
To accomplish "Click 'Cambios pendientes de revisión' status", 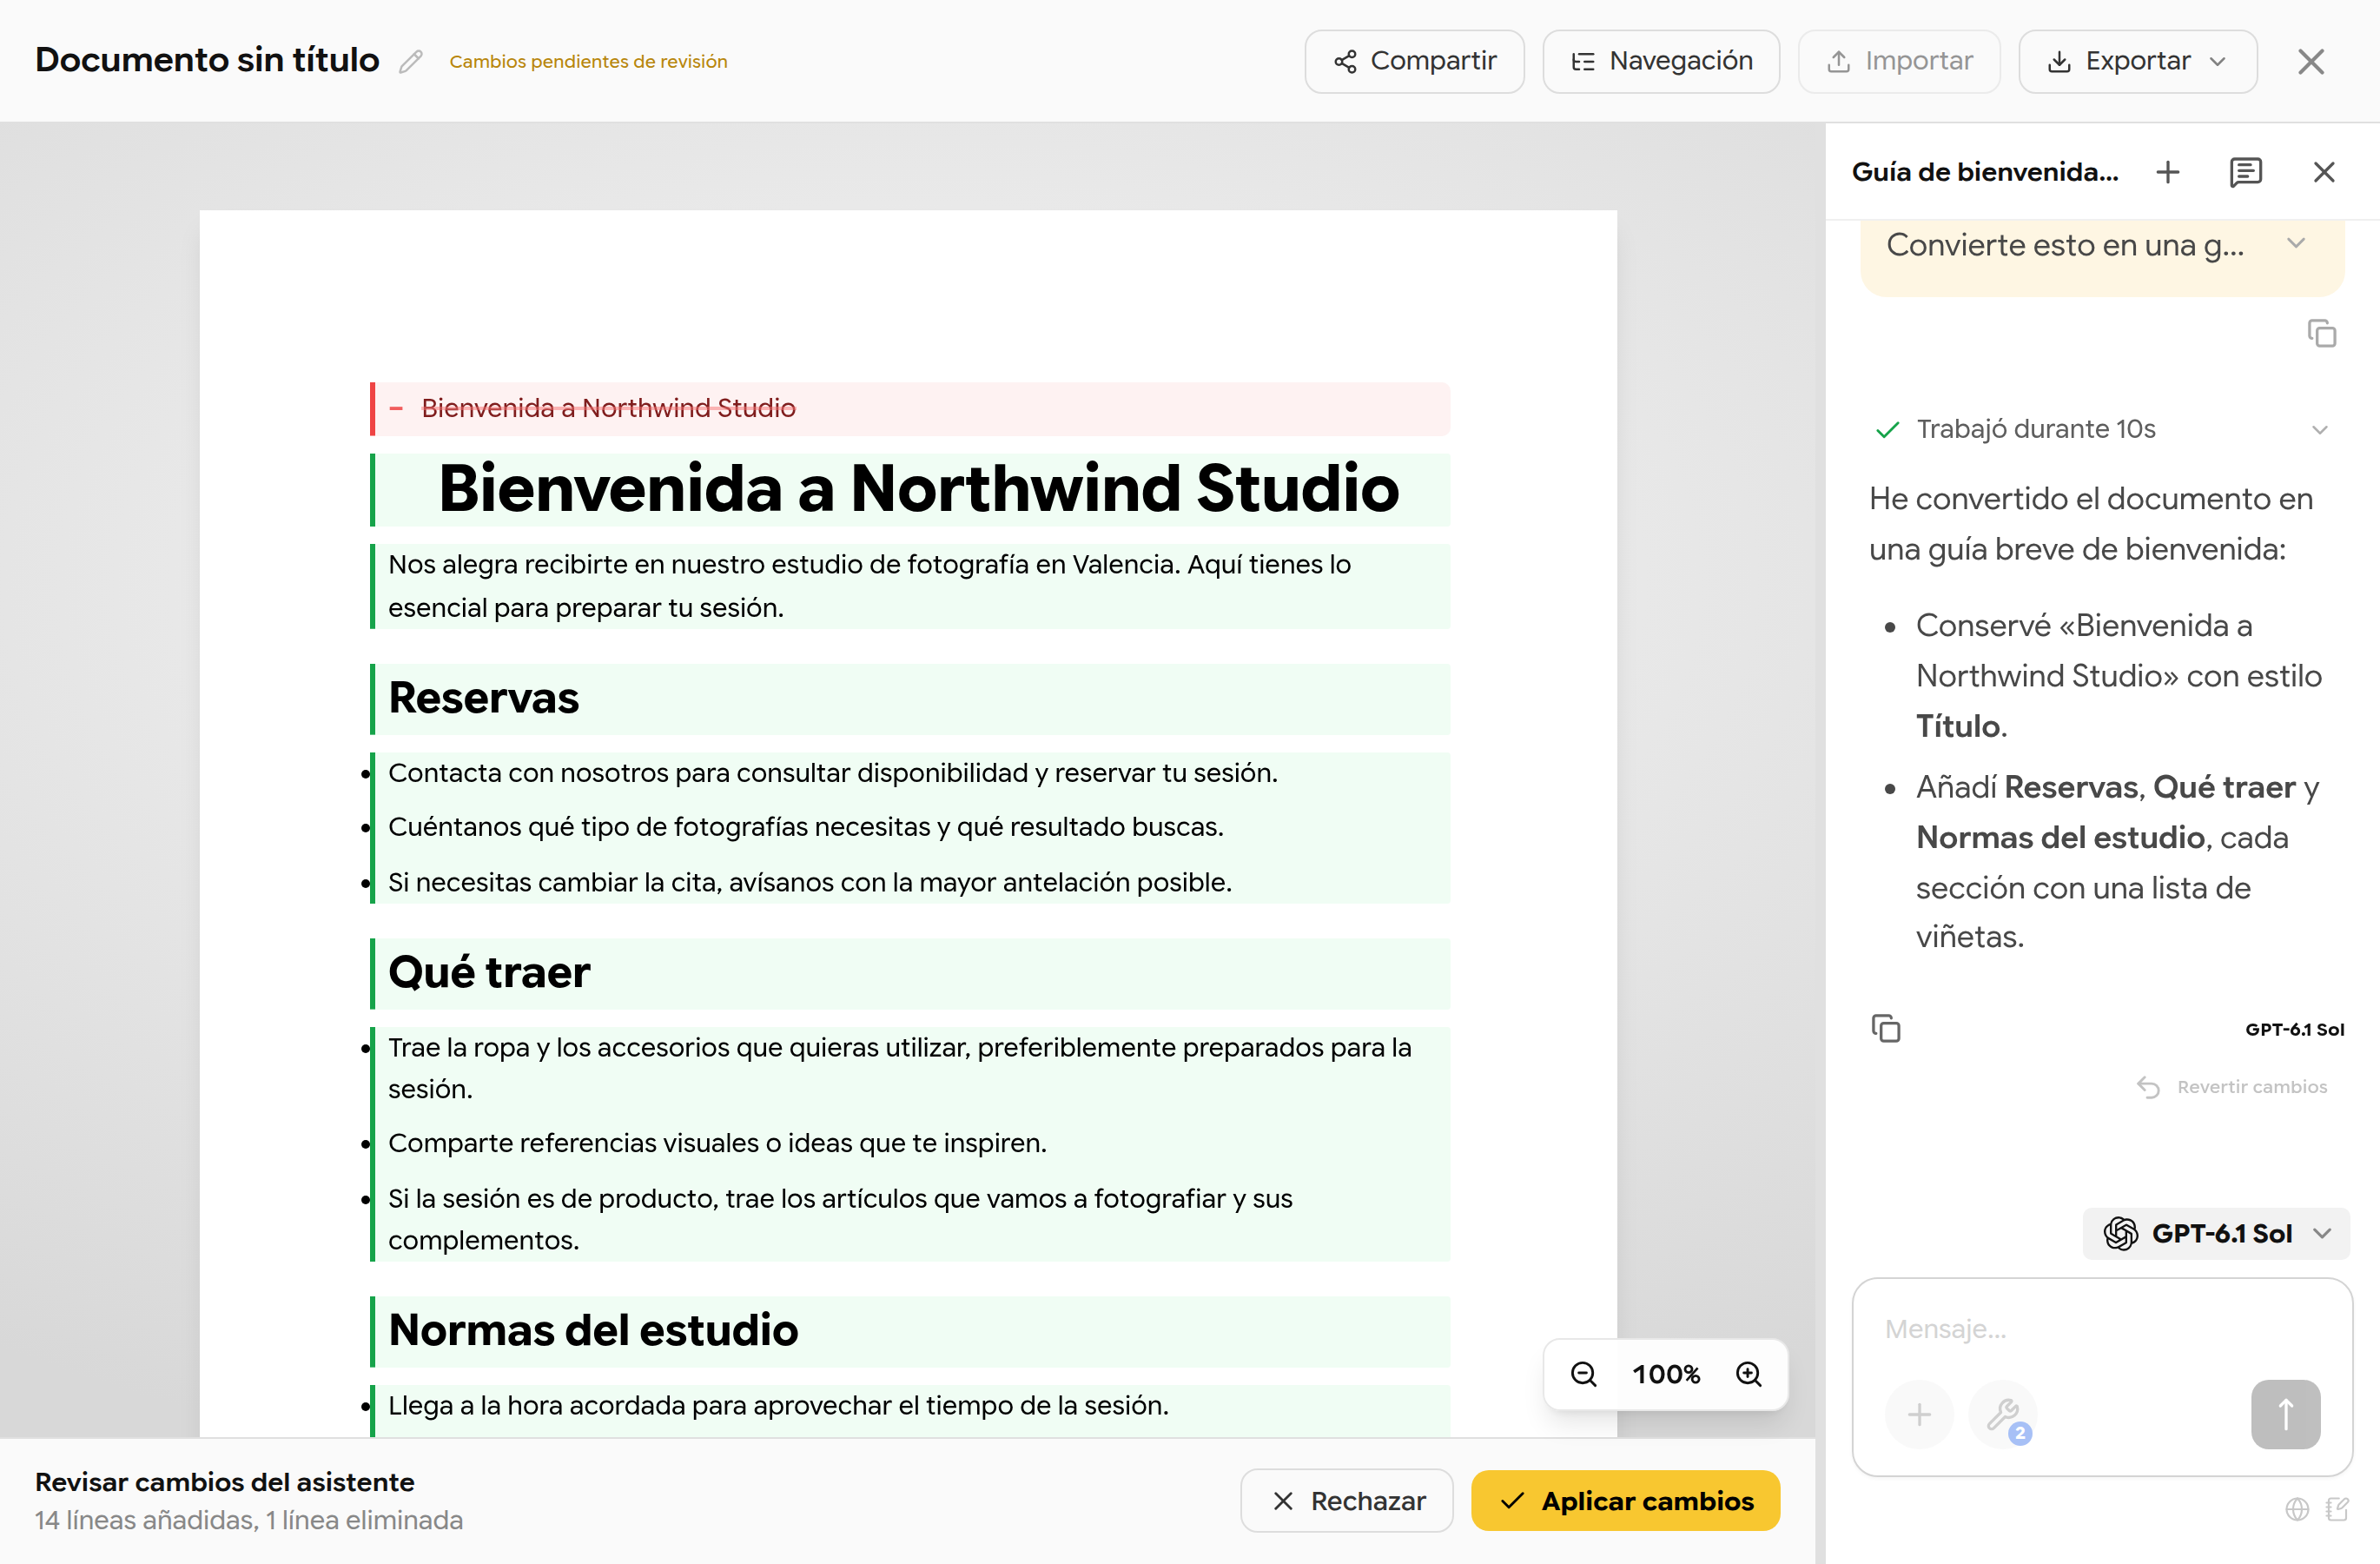I will pyautogui.click(x=588, y=61).
